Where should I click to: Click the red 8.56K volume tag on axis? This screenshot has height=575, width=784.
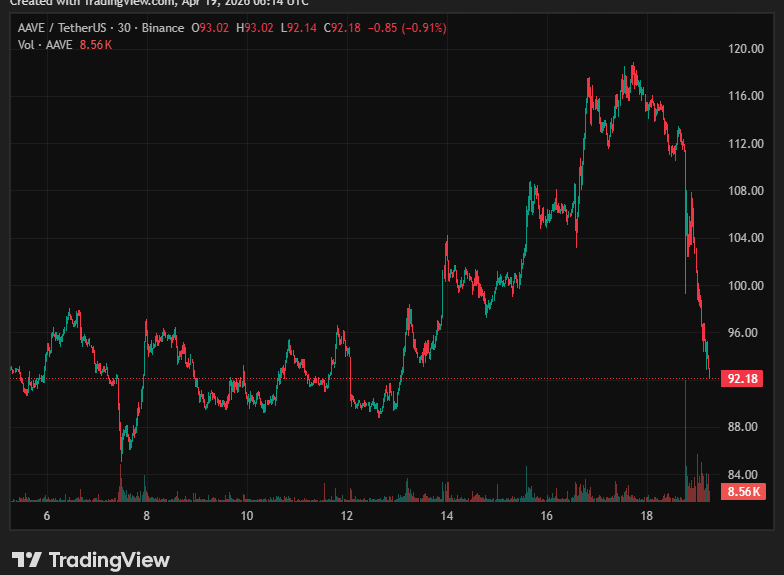(x=743, y=491)
